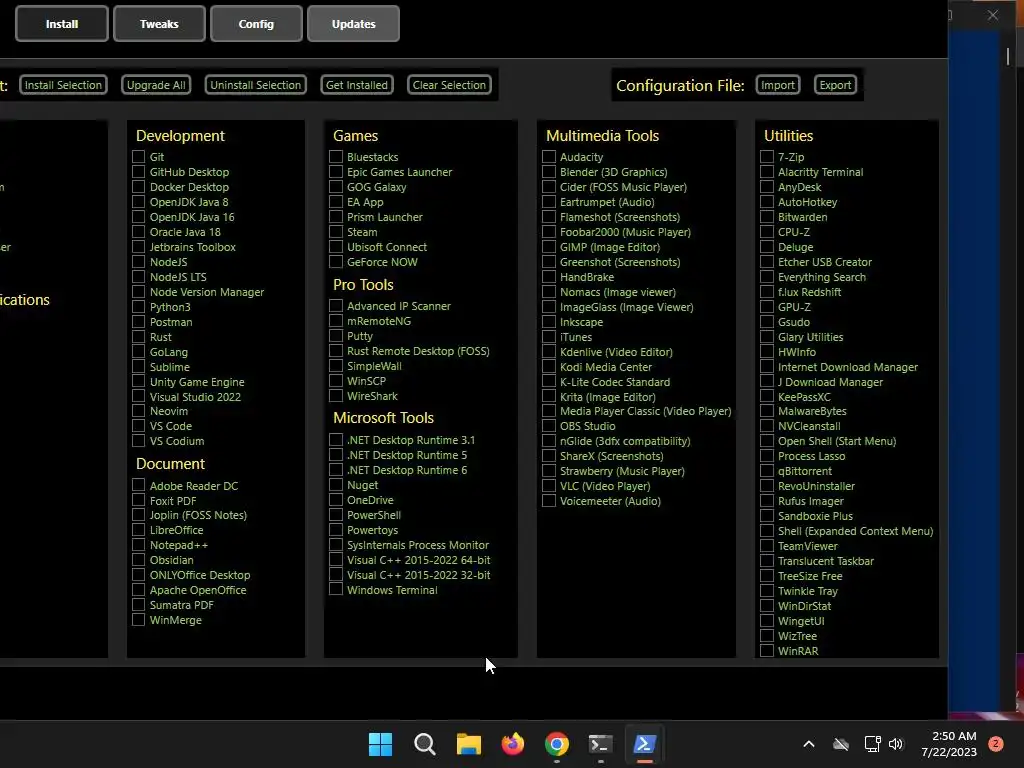The image size is (1024, 768).
Task: Click the TeamViewer label
Action: (808, 546)
